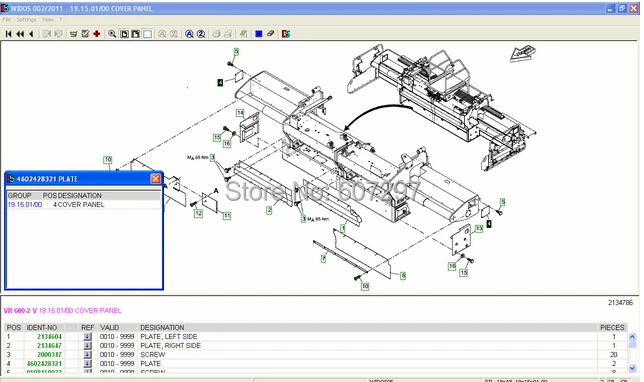The height and width of the screenshot is (382, 644).
Task: Click the eraser icon in toolbar
Action: point(270,34)
